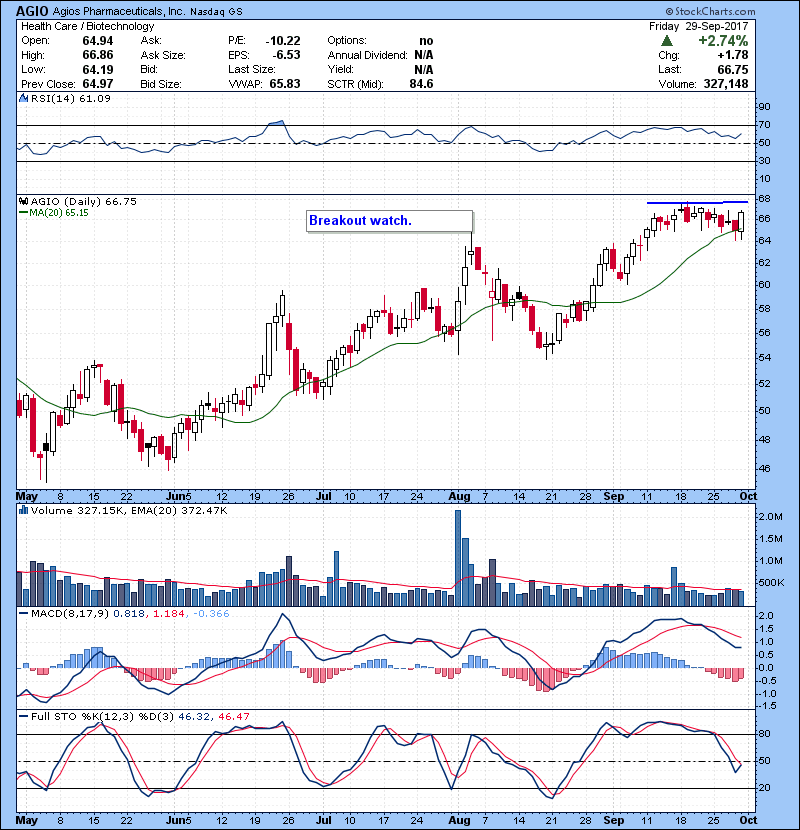The height and width of the screenshot is (830, 800).
Task: Click the volume bars icon beside Volume 327.15K
Action: click(23, 510)
